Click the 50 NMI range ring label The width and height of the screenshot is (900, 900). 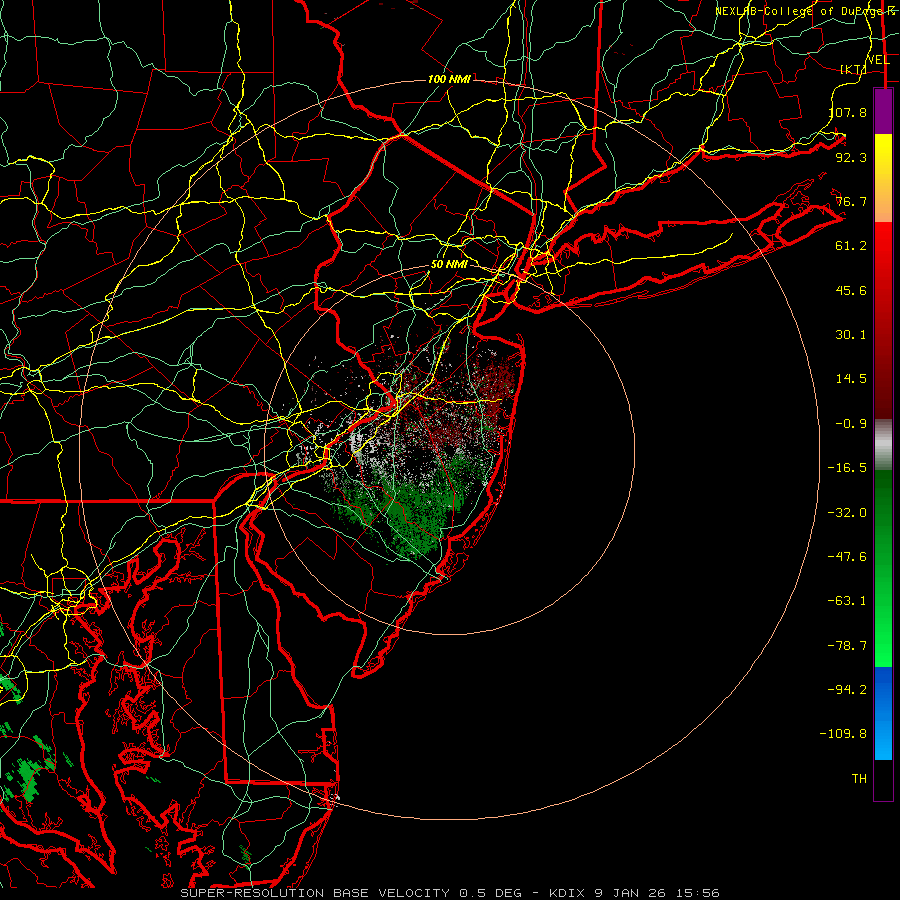[449, 265]
